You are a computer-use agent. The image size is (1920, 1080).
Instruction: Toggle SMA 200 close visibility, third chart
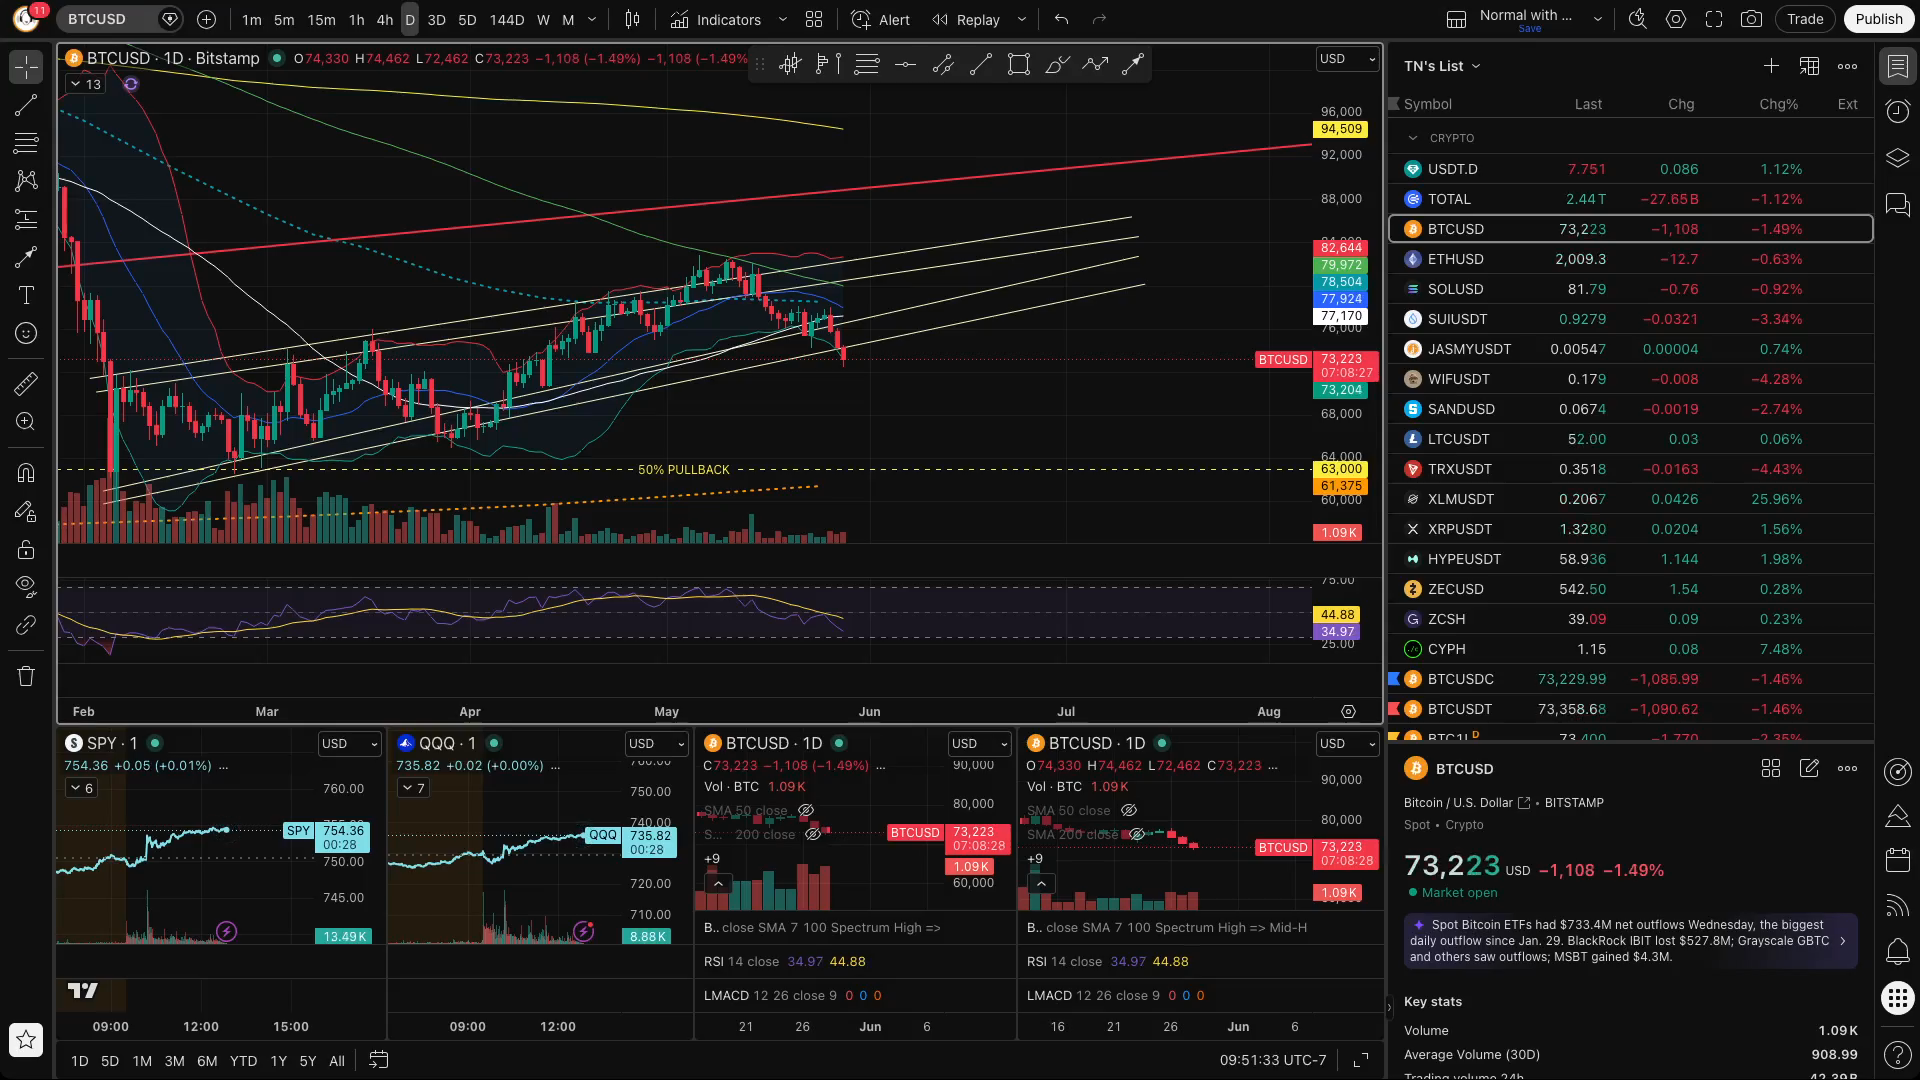tap(813, 835)
